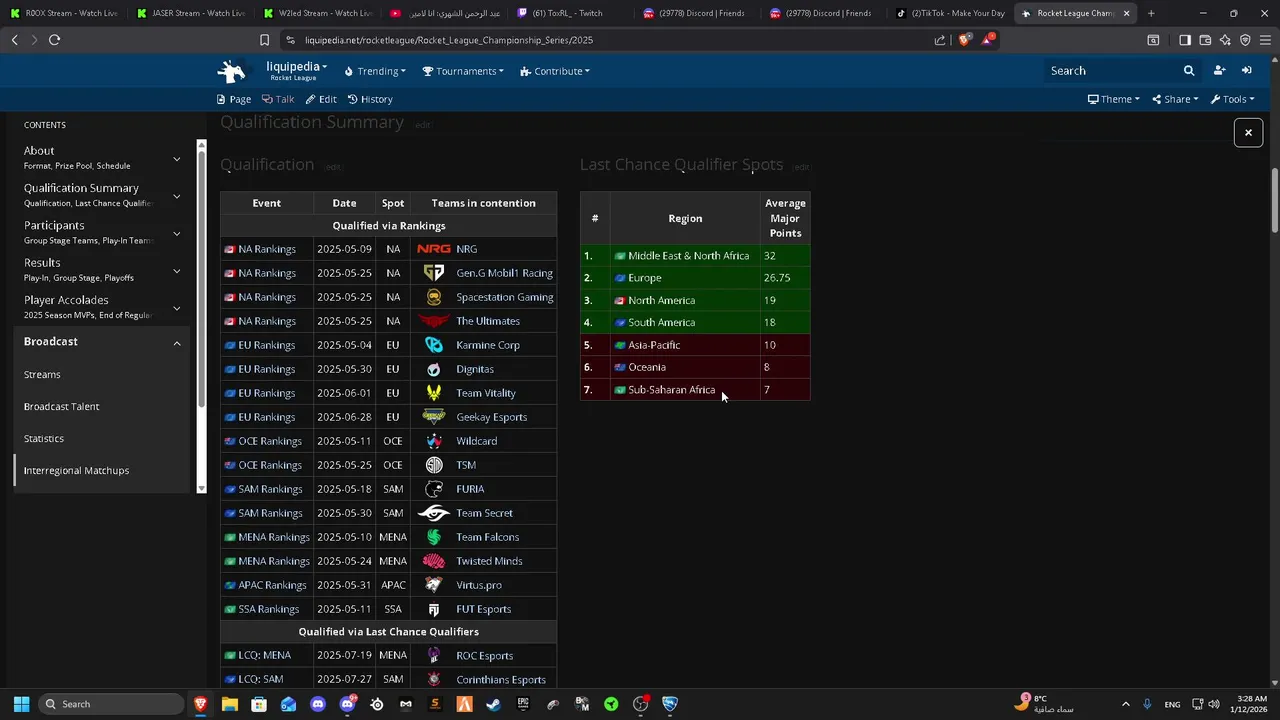Click the Team Falcons logo
Screen dimensions: 1280x720
click(434, 537)
